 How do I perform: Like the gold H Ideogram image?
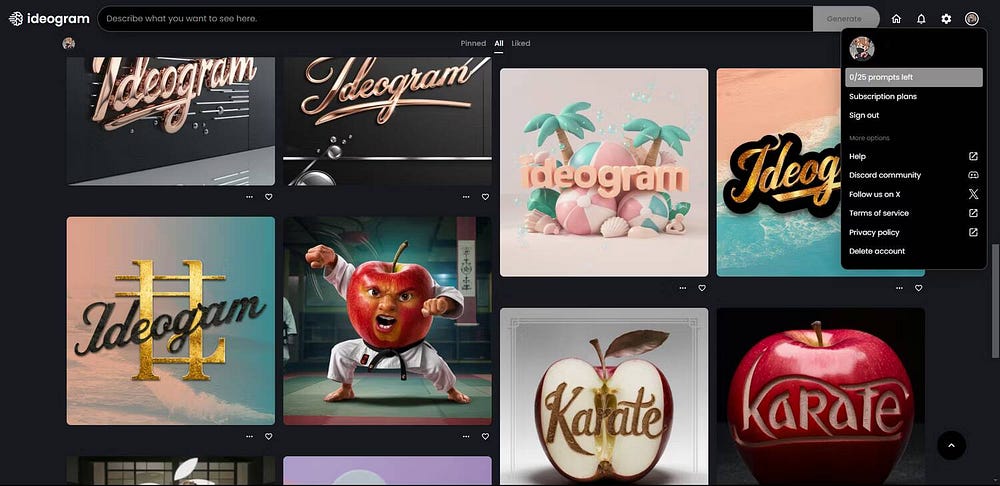pyautogui.click(x=268, y=437)
